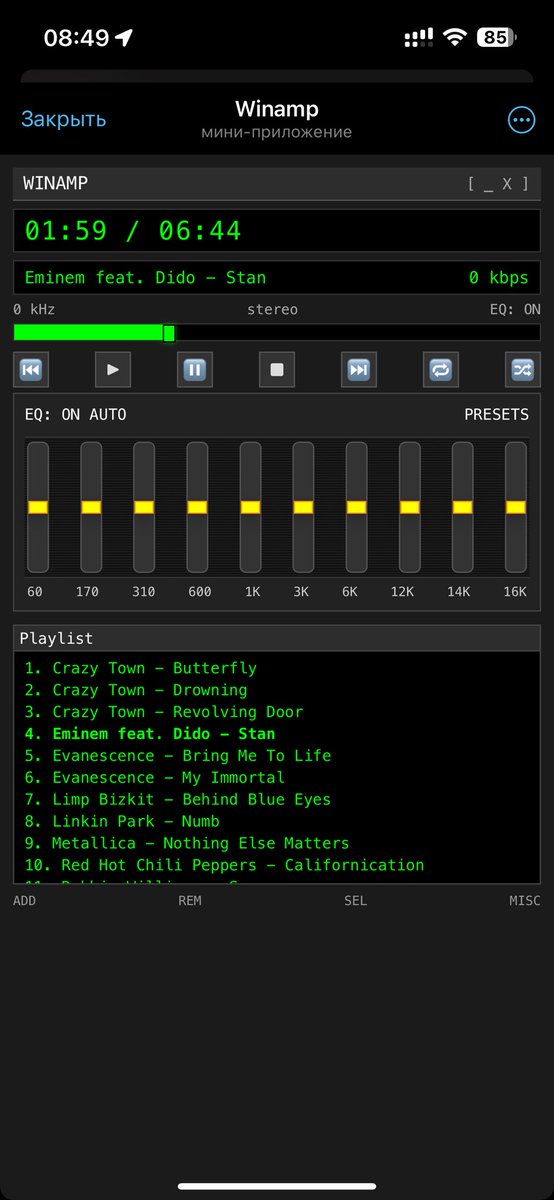
Task: Click the 600 Hz equalizer slider
Action: (x=197, y=507)
